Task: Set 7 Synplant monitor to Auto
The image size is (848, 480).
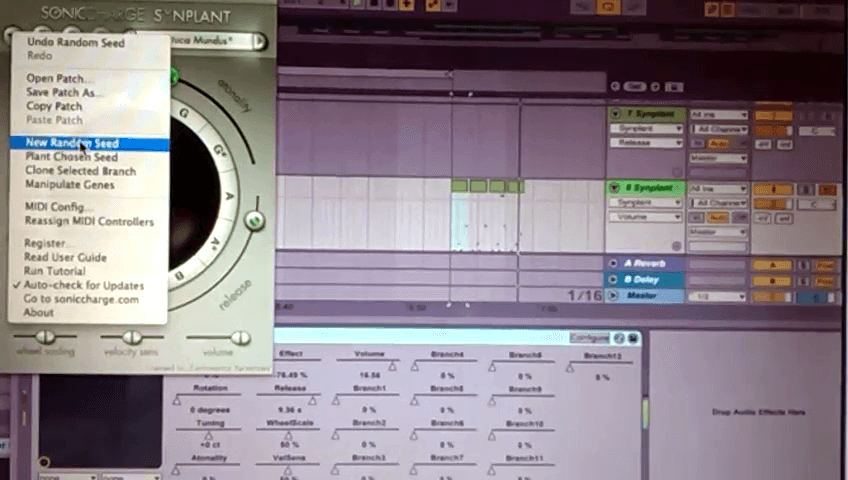Action: (x=719, y=143)
